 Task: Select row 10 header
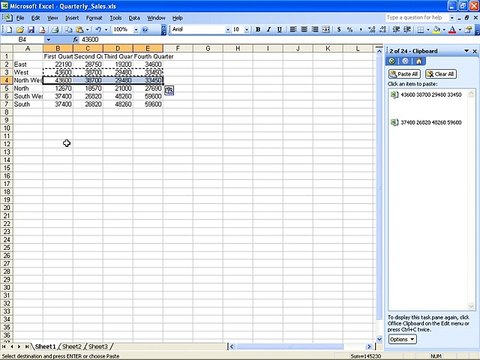point(7,128)
